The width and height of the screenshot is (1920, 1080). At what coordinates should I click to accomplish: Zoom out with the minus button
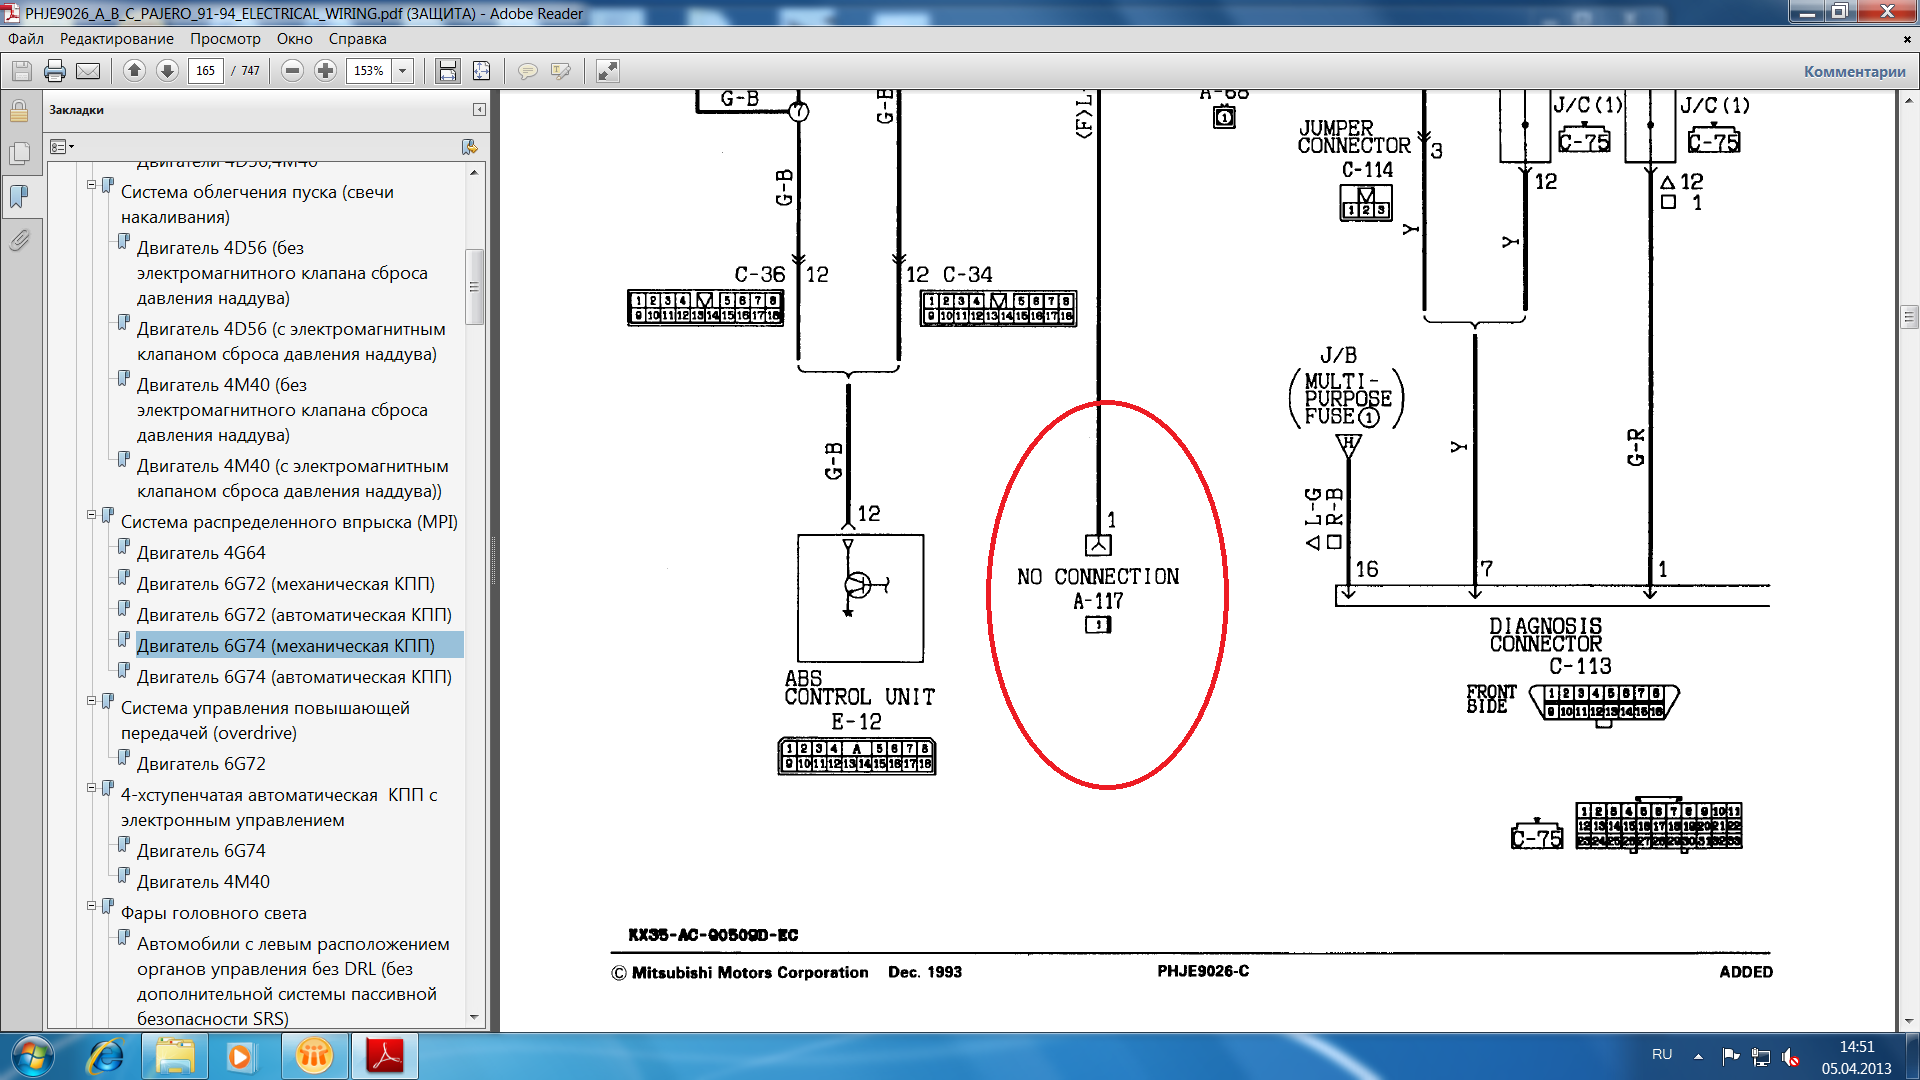point(292,71)
